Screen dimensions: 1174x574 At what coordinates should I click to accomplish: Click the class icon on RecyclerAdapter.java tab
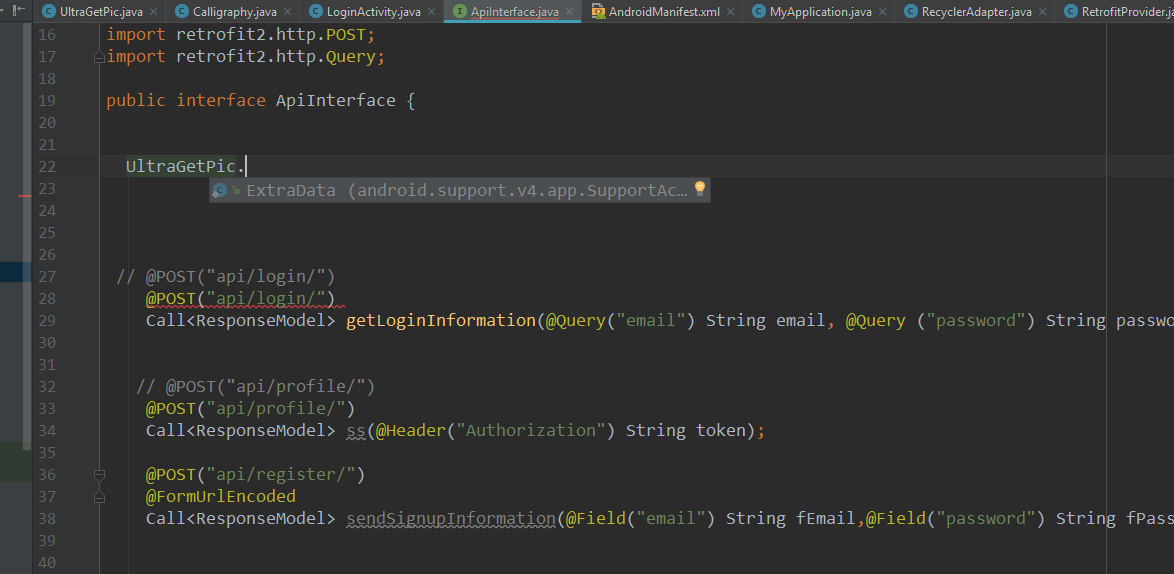tap(911, 12)
